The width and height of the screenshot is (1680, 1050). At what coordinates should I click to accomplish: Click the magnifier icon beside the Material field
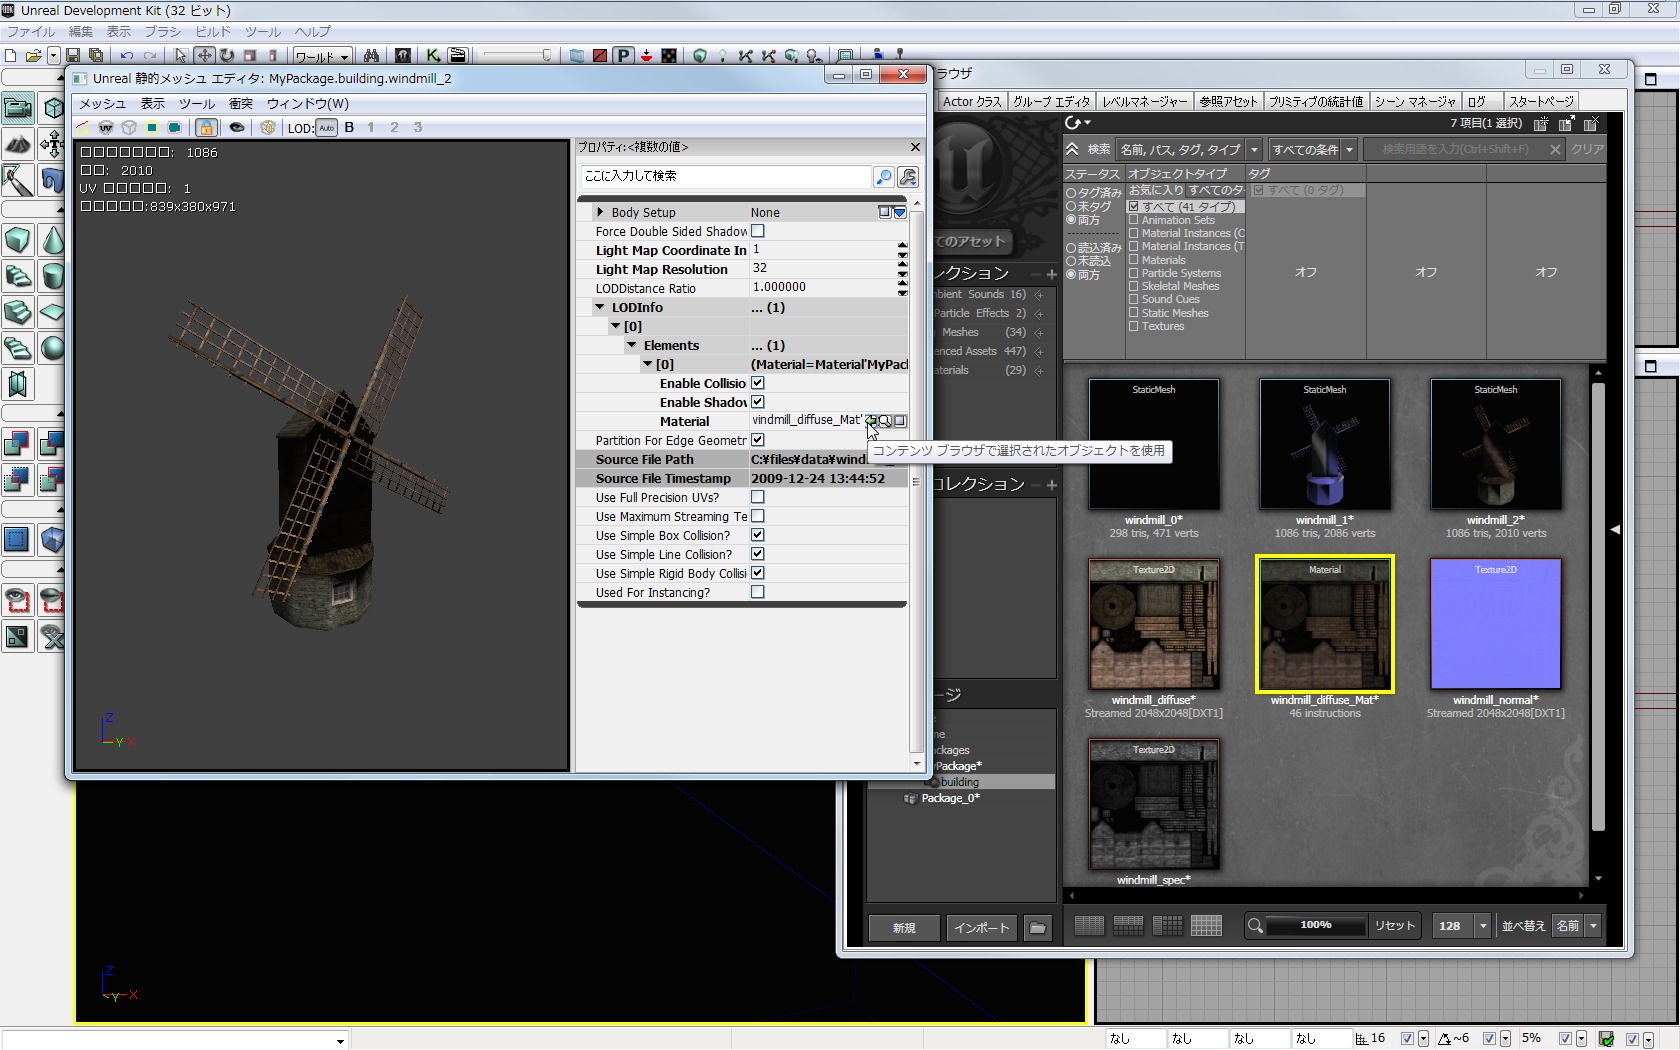pos(885,421)
